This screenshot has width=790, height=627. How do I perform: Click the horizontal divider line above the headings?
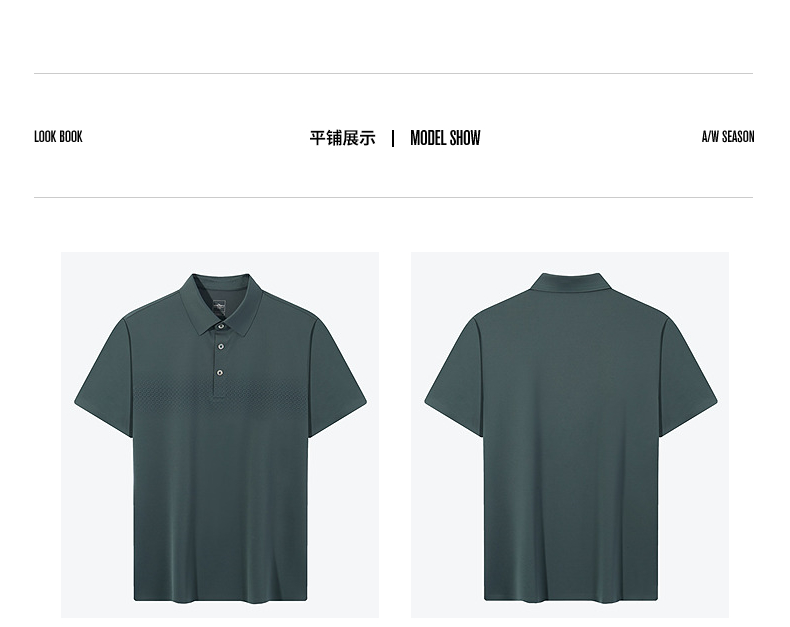393,74
